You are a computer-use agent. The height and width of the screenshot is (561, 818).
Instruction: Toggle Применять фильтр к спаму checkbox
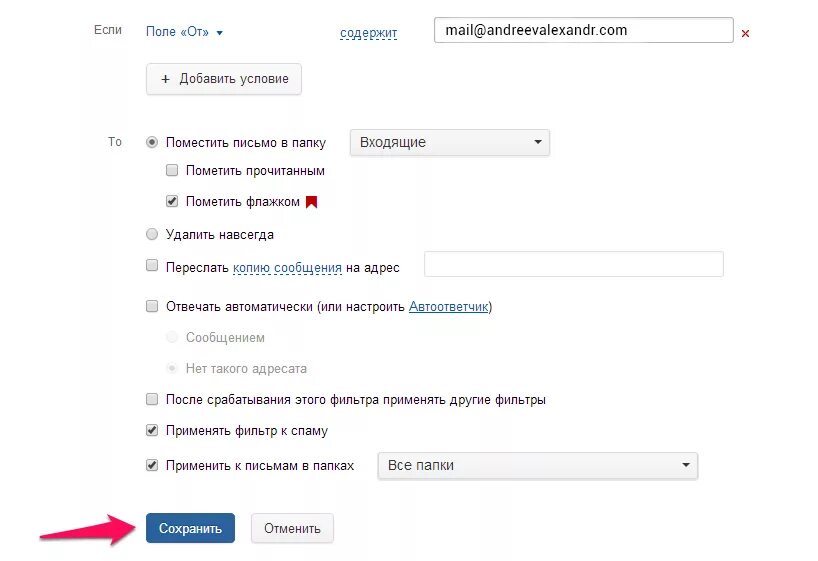(152, 431)
